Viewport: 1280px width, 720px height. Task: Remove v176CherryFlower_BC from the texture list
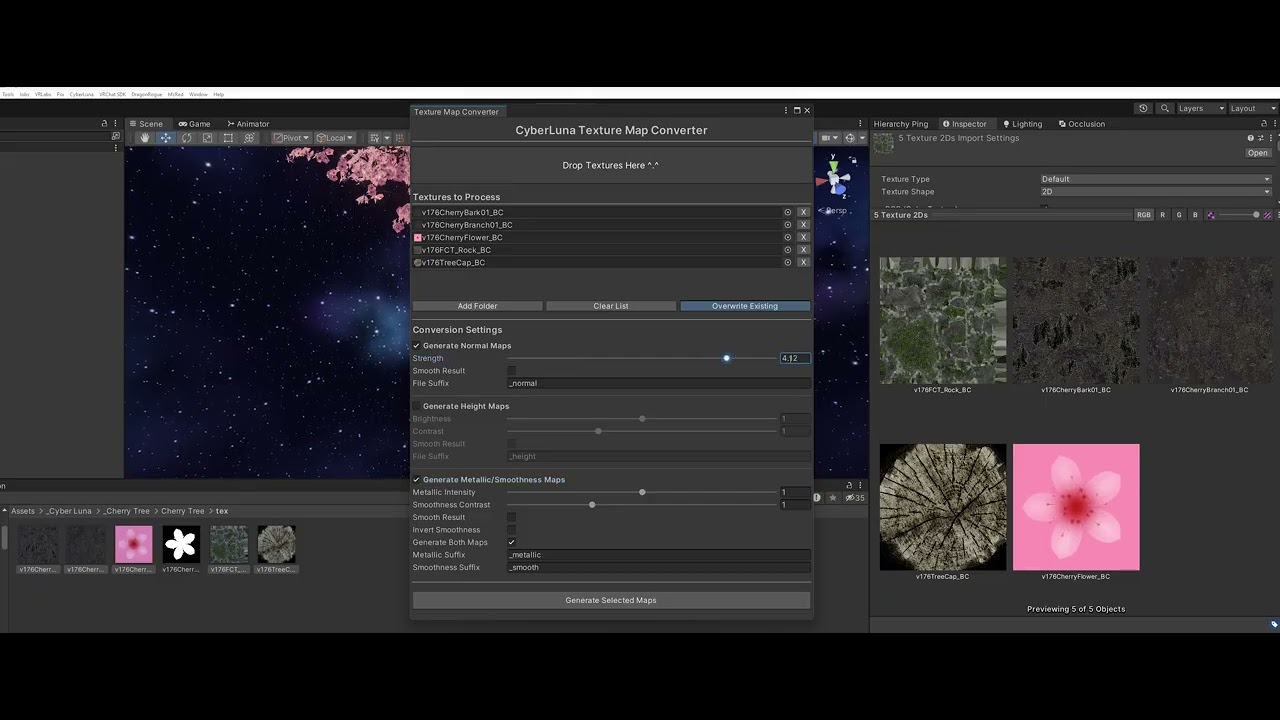click(x=803, y=238)
